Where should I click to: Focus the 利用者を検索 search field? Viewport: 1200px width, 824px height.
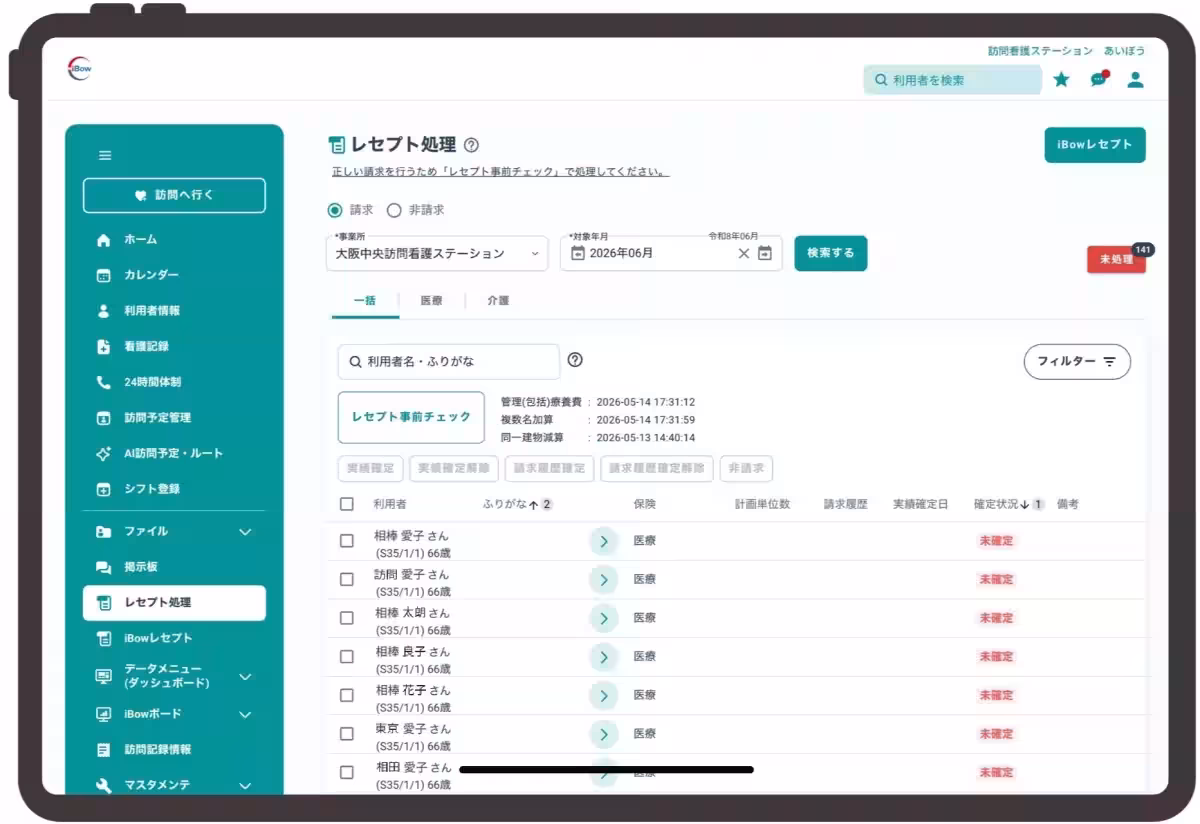click(952, 80)
